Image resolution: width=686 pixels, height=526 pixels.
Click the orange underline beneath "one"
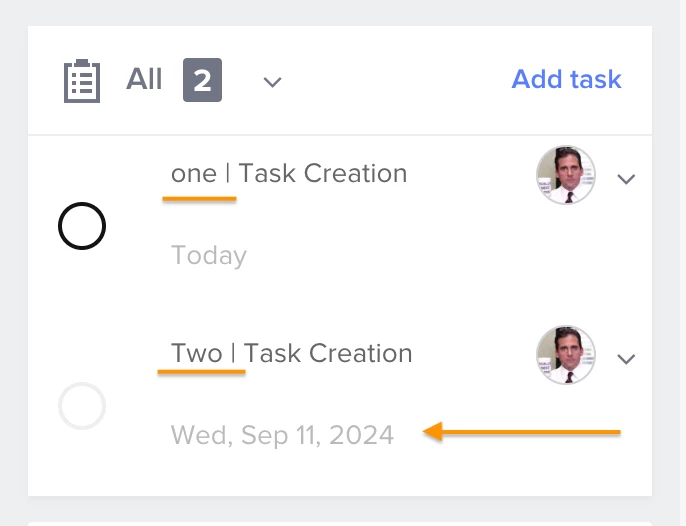pos(200,198)
